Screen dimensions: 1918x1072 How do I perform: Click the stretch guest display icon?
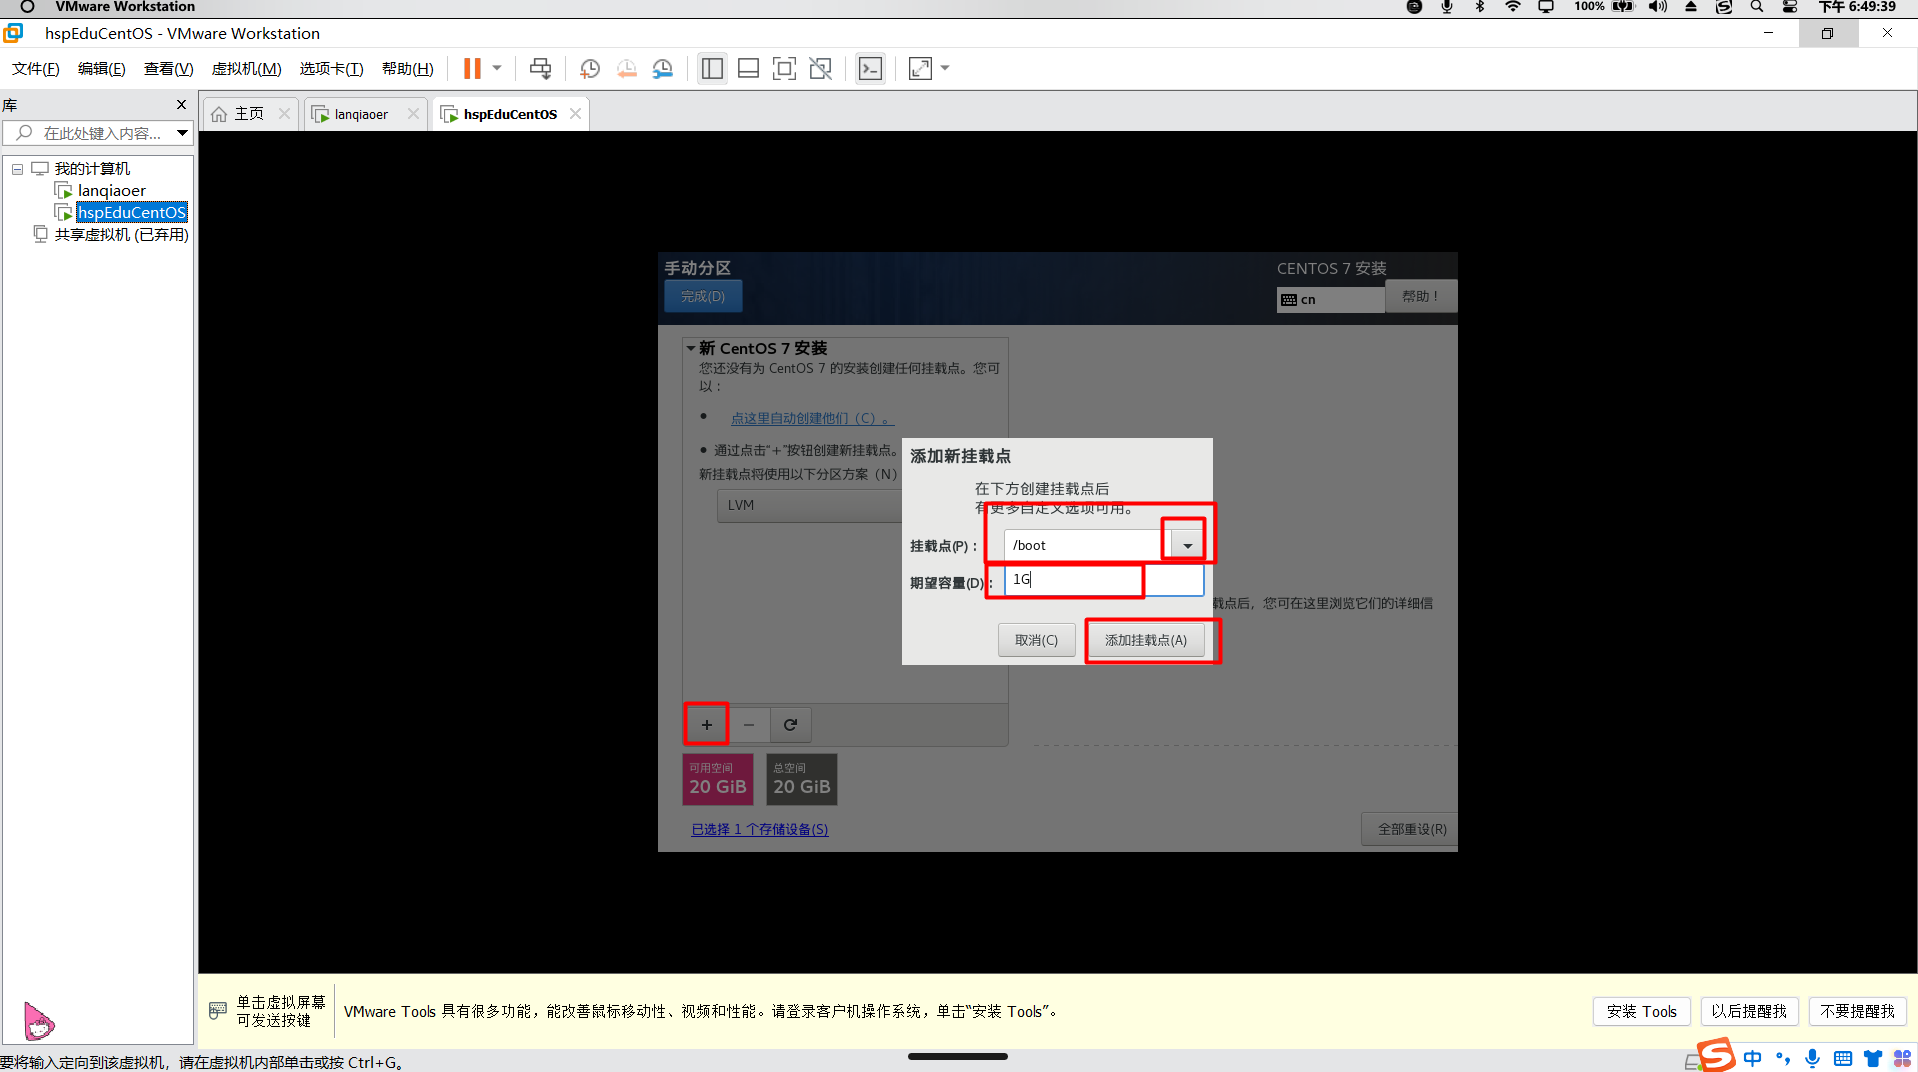pos(920,68)
